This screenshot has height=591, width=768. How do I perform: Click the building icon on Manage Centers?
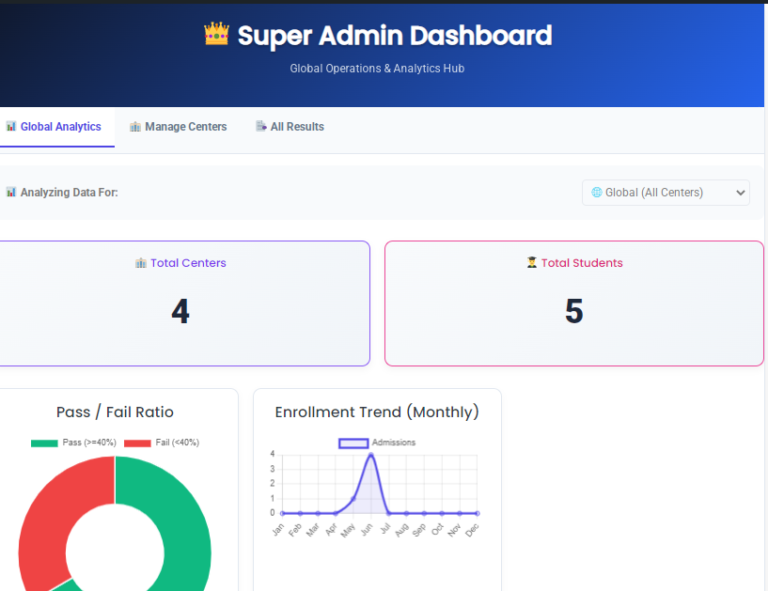point(135,127)
